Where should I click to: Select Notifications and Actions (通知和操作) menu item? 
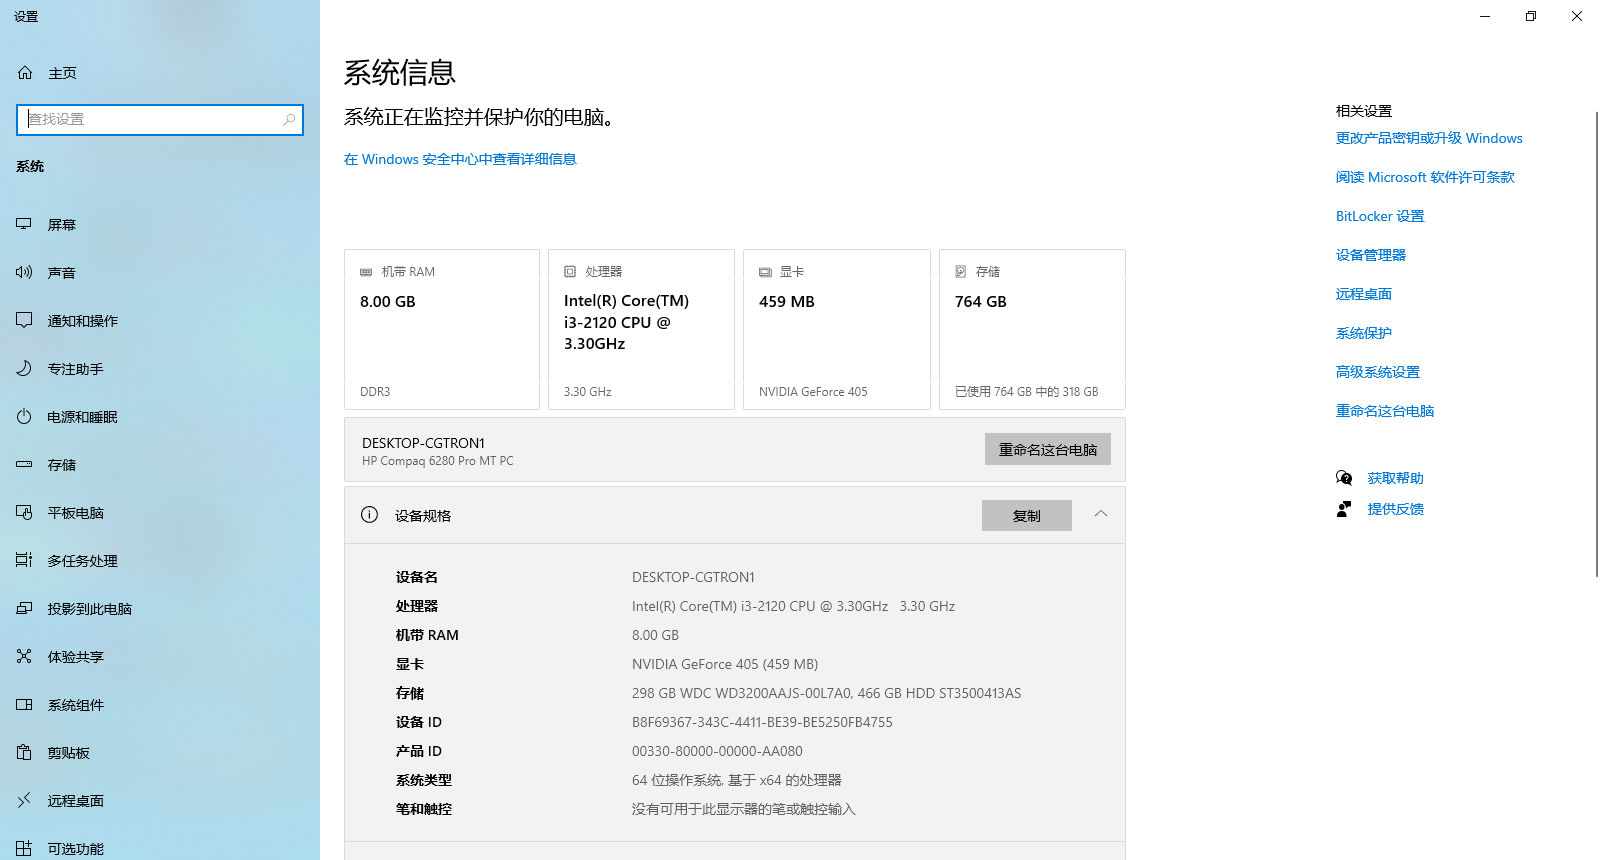(82, 321)
